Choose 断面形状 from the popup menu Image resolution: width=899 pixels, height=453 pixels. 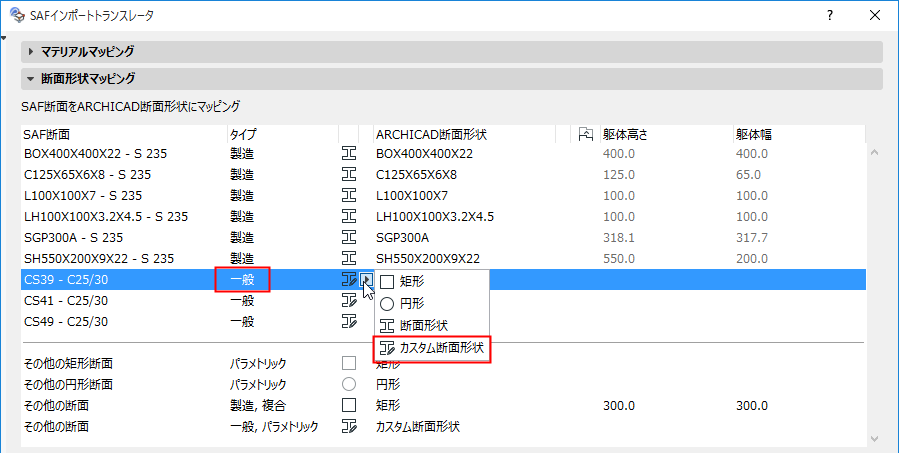(x=432, y=326)
